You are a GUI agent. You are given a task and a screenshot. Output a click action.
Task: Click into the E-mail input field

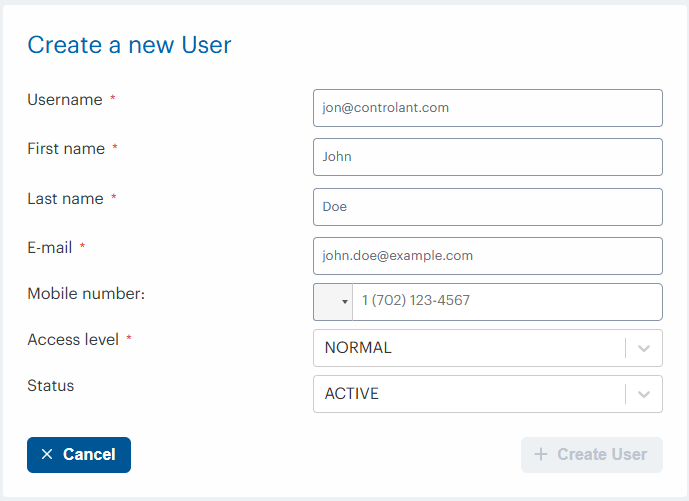click(x=487, y=256)
